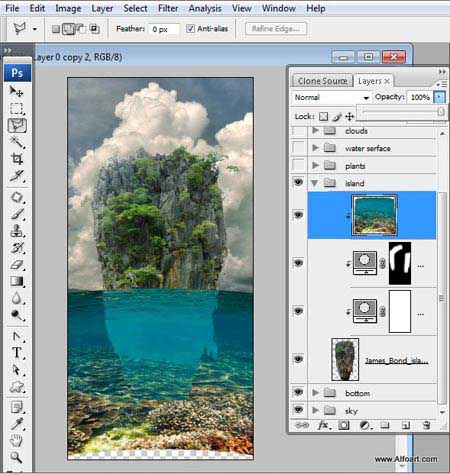
Task: Select the Magic Wand tool
Action: pyautogui.click(x=17, y=142)
